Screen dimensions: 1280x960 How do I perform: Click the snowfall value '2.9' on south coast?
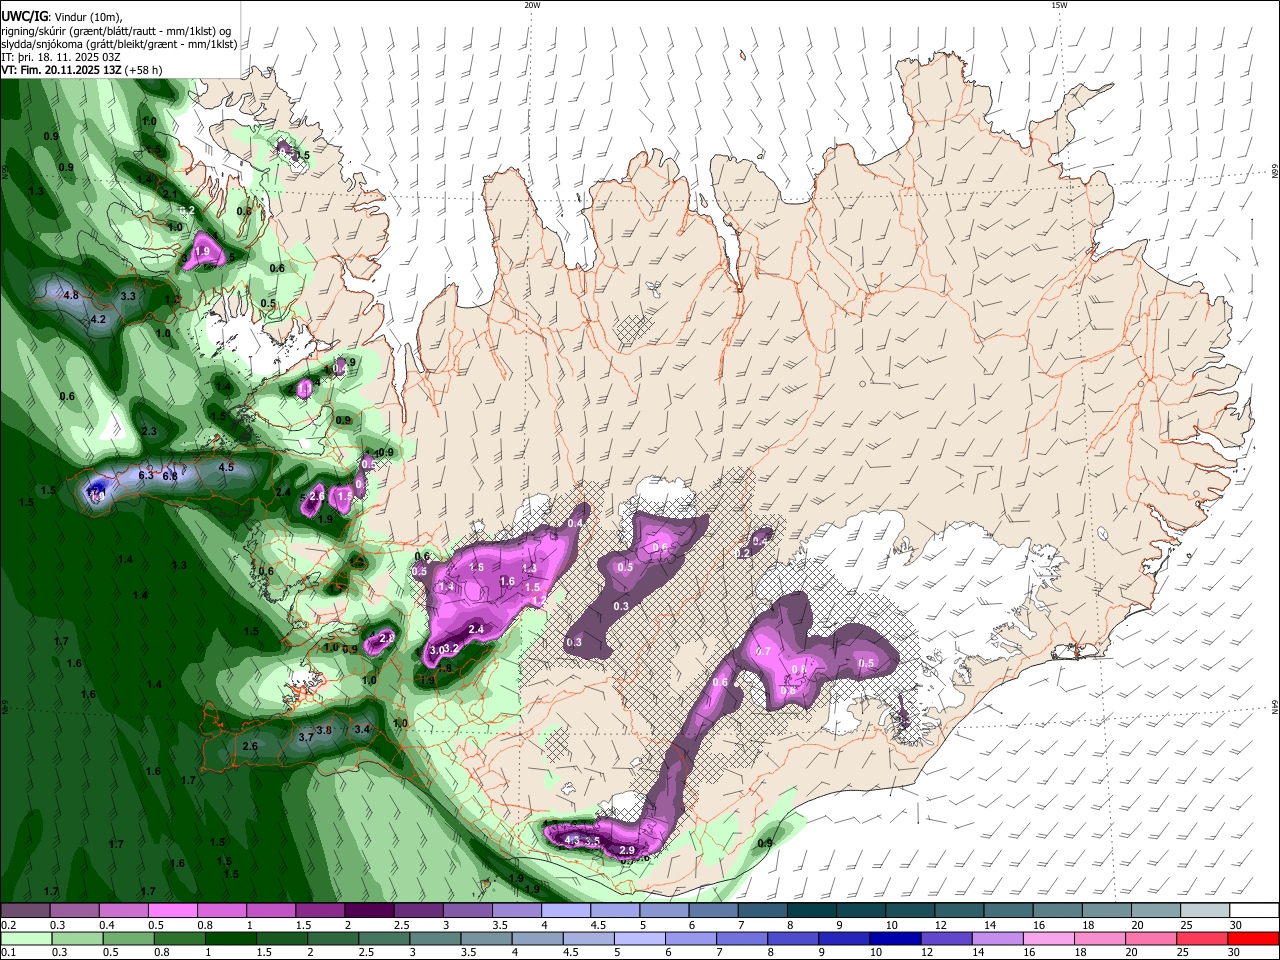pyautogui.click(x=627, y=851)
